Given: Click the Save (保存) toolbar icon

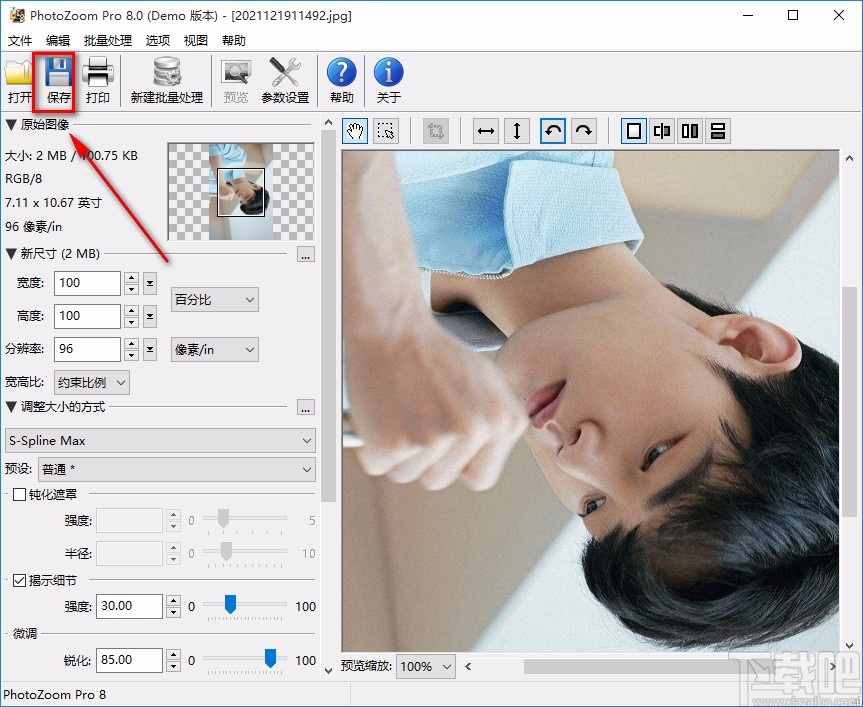Looking at the screenshot, I should coord(58,80).
